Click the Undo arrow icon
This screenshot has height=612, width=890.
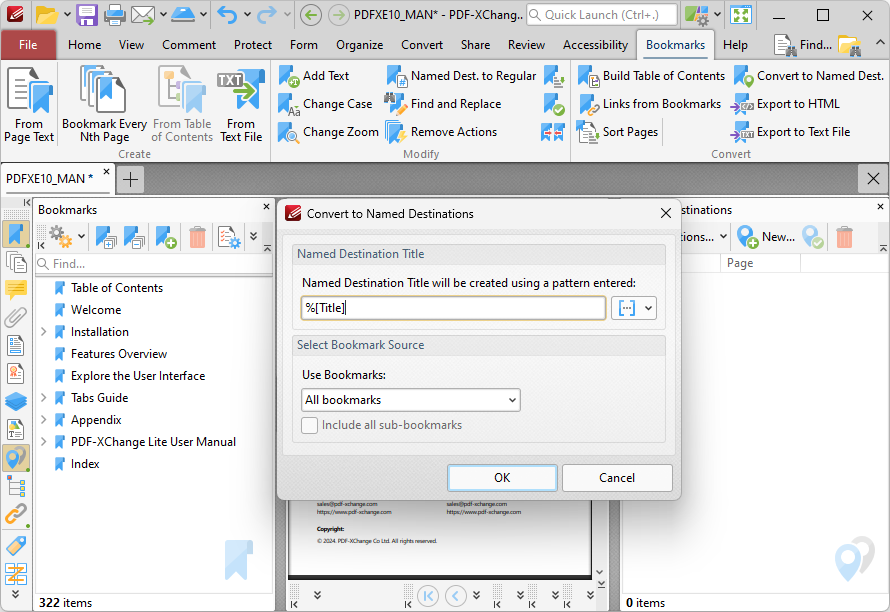[x=228, y=15]
